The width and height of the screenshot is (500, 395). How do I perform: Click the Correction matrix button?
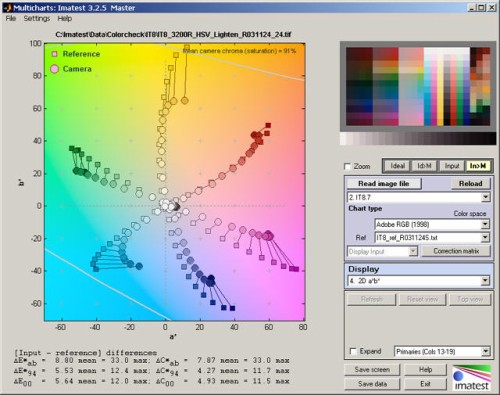456,251
